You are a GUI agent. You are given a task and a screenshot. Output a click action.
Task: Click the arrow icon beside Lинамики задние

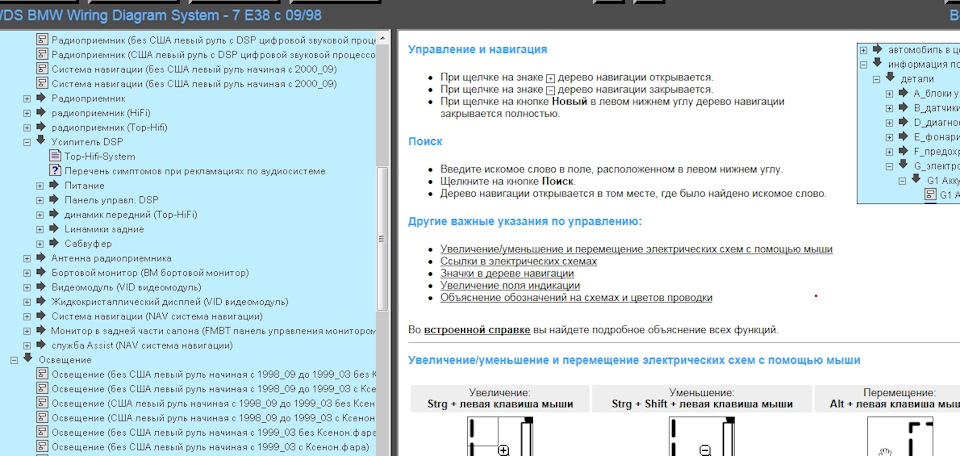tap(54, 229)
